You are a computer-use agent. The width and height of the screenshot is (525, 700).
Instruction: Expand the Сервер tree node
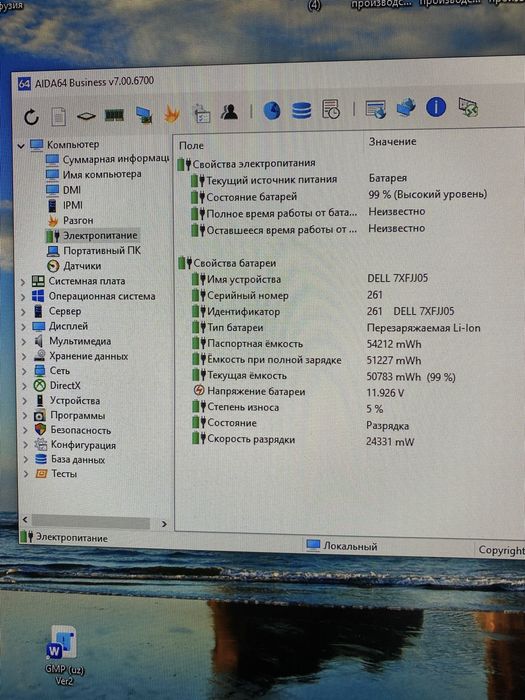(x=24, y=312)
